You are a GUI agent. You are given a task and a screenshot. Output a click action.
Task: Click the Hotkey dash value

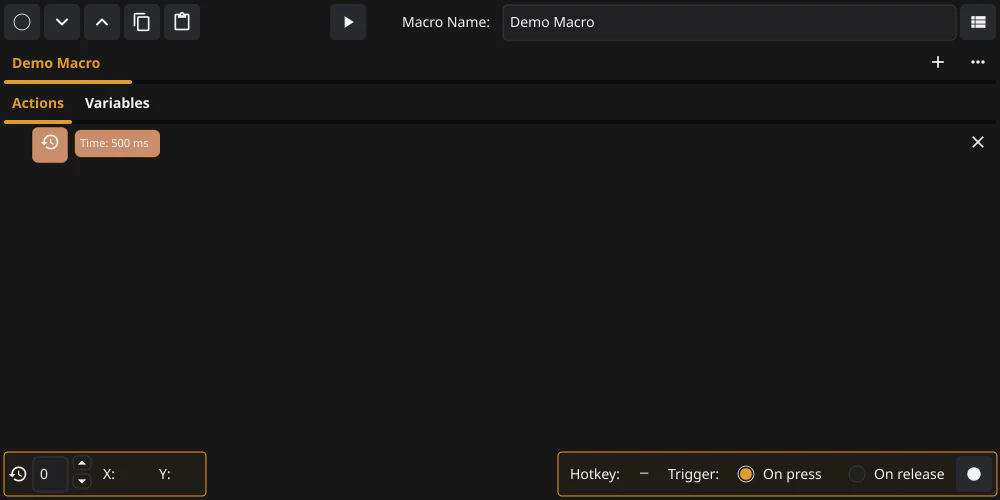644,474
